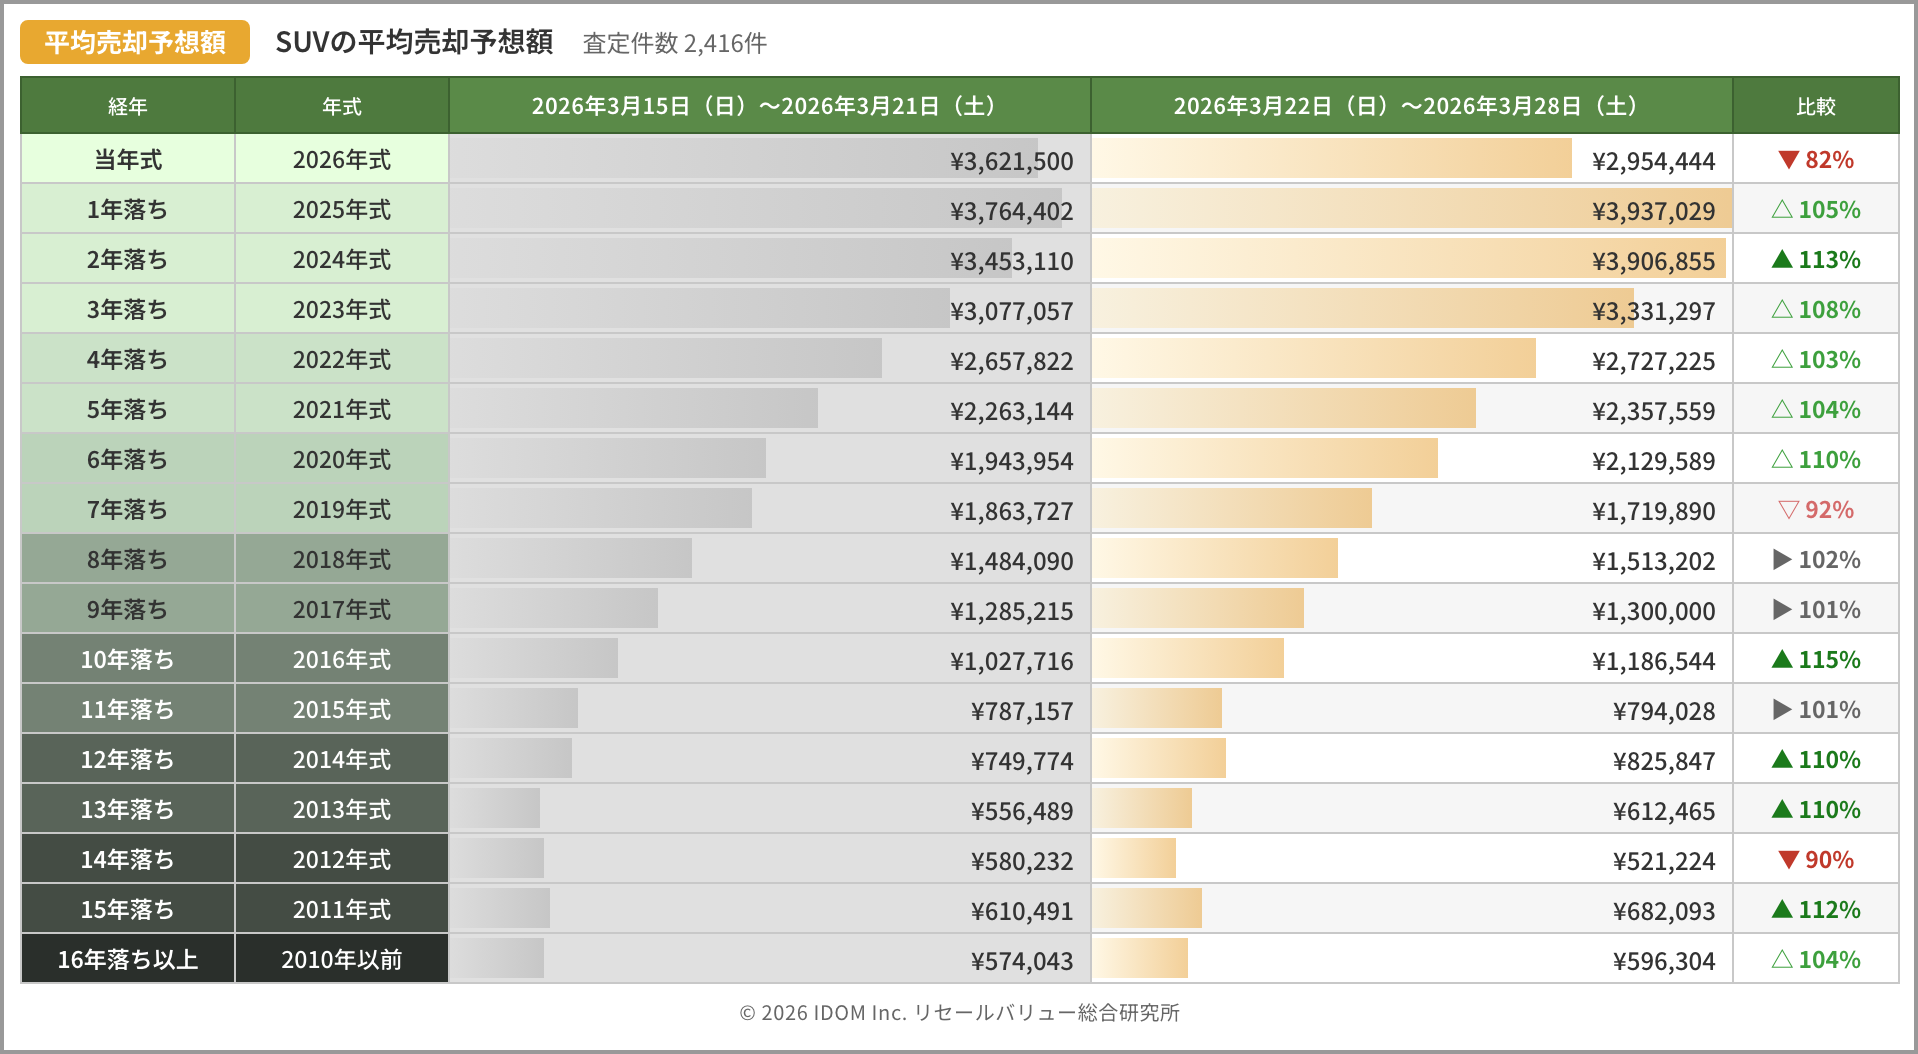Click the outlined down triangle beside 92%
1918x1054 pixels.
(1788, 510)
